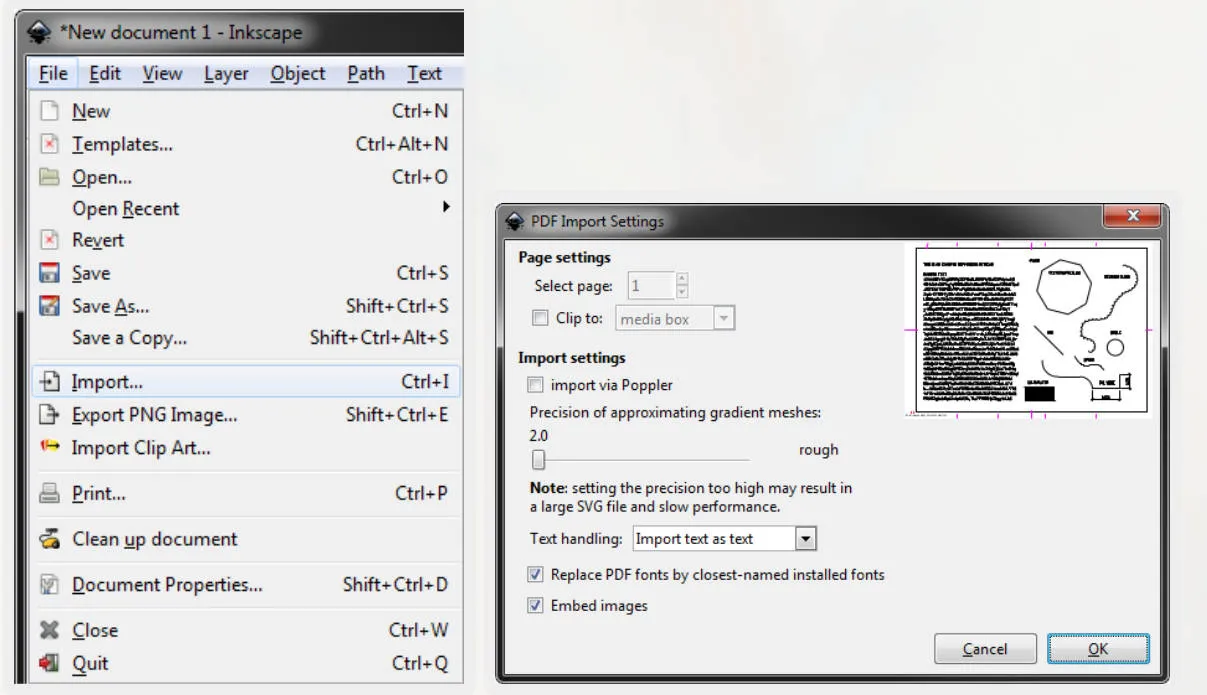Click the Save floppy disk icon
This screenshot has height=695, width=1207.
point(50,273)
